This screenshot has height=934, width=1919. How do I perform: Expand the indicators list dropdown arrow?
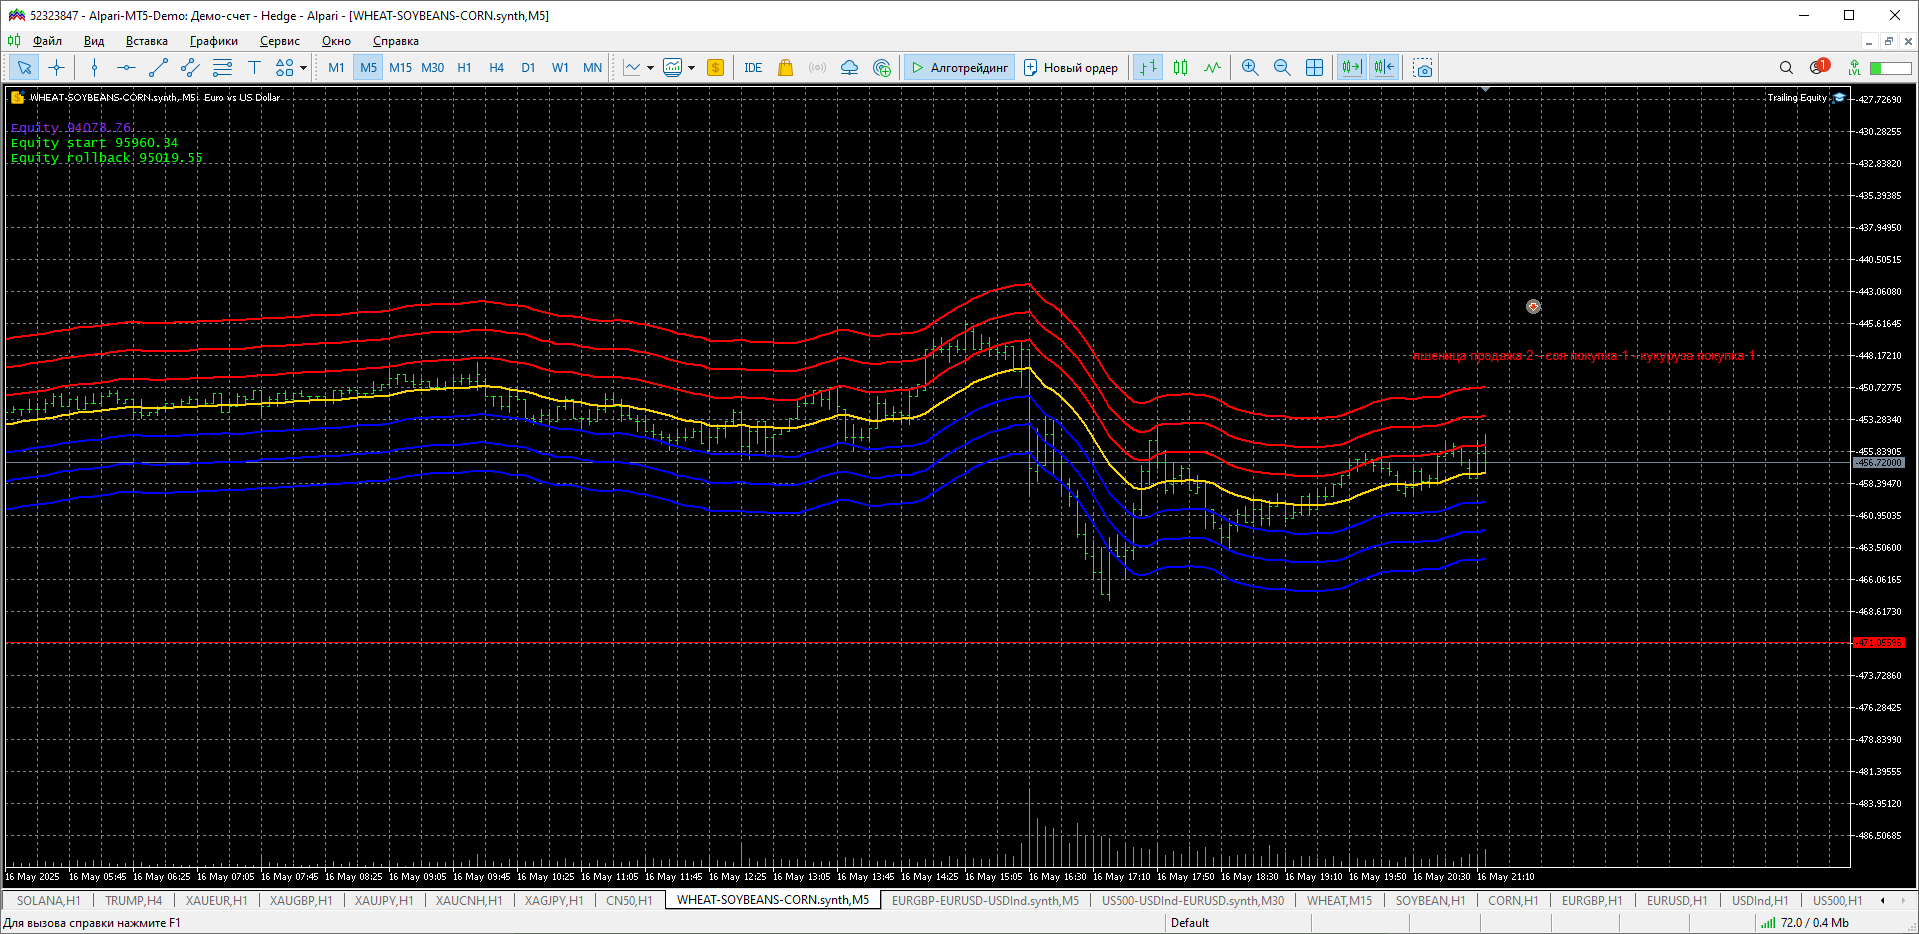[691, 68]
